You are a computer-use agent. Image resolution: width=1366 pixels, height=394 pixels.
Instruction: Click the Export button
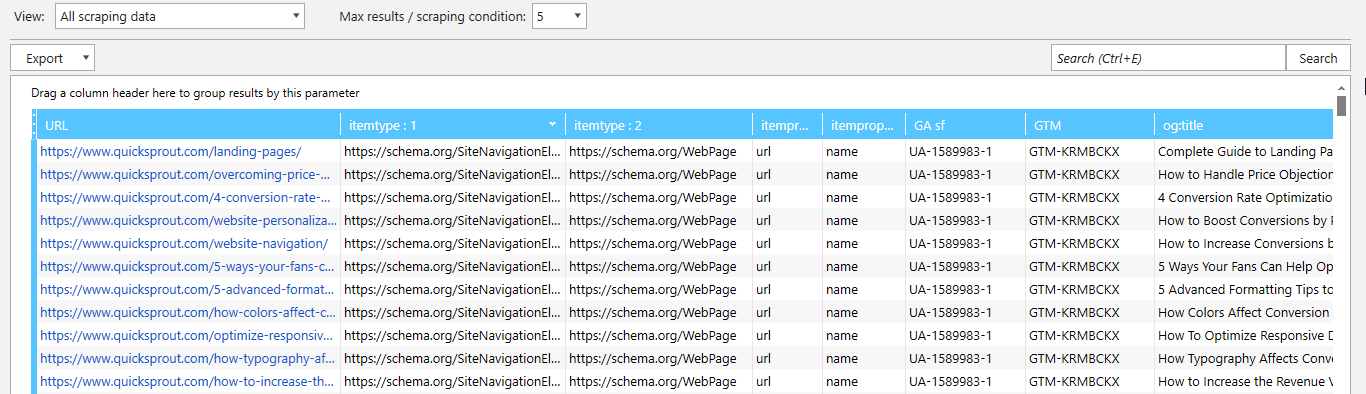pyautogui.click(x=44, y=58)
